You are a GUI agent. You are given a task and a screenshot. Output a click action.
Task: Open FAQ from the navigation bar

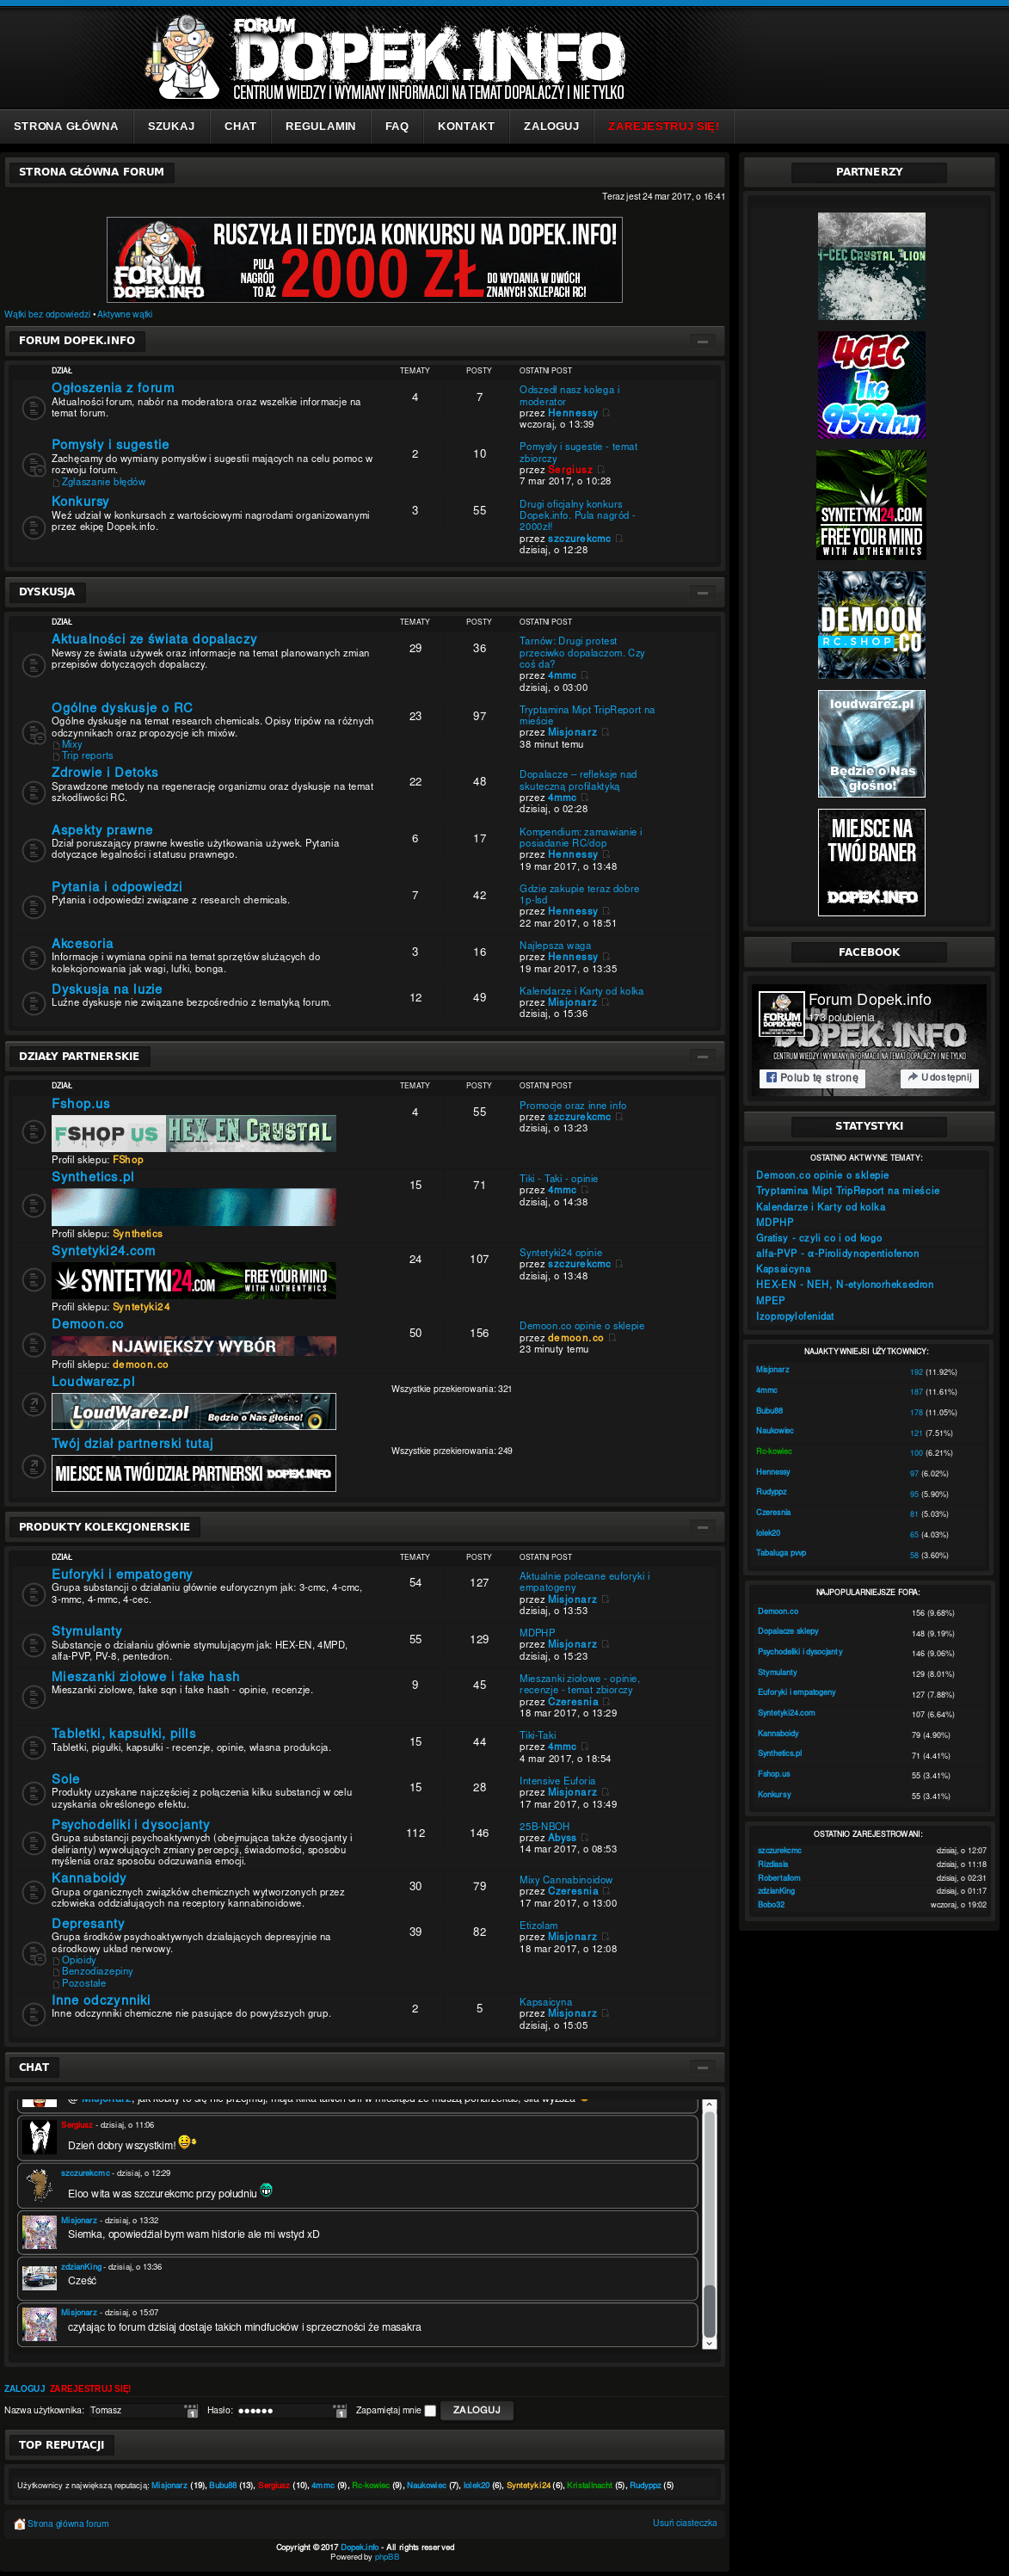coord(396,127)
